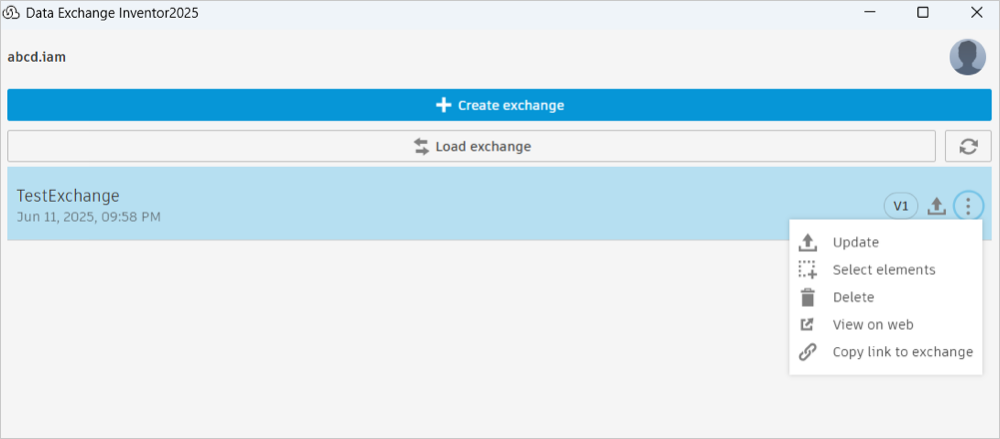Click the abcd.iam file name label
The image size is (1000, 439).
pyautogui.click(x=37, y=57)
